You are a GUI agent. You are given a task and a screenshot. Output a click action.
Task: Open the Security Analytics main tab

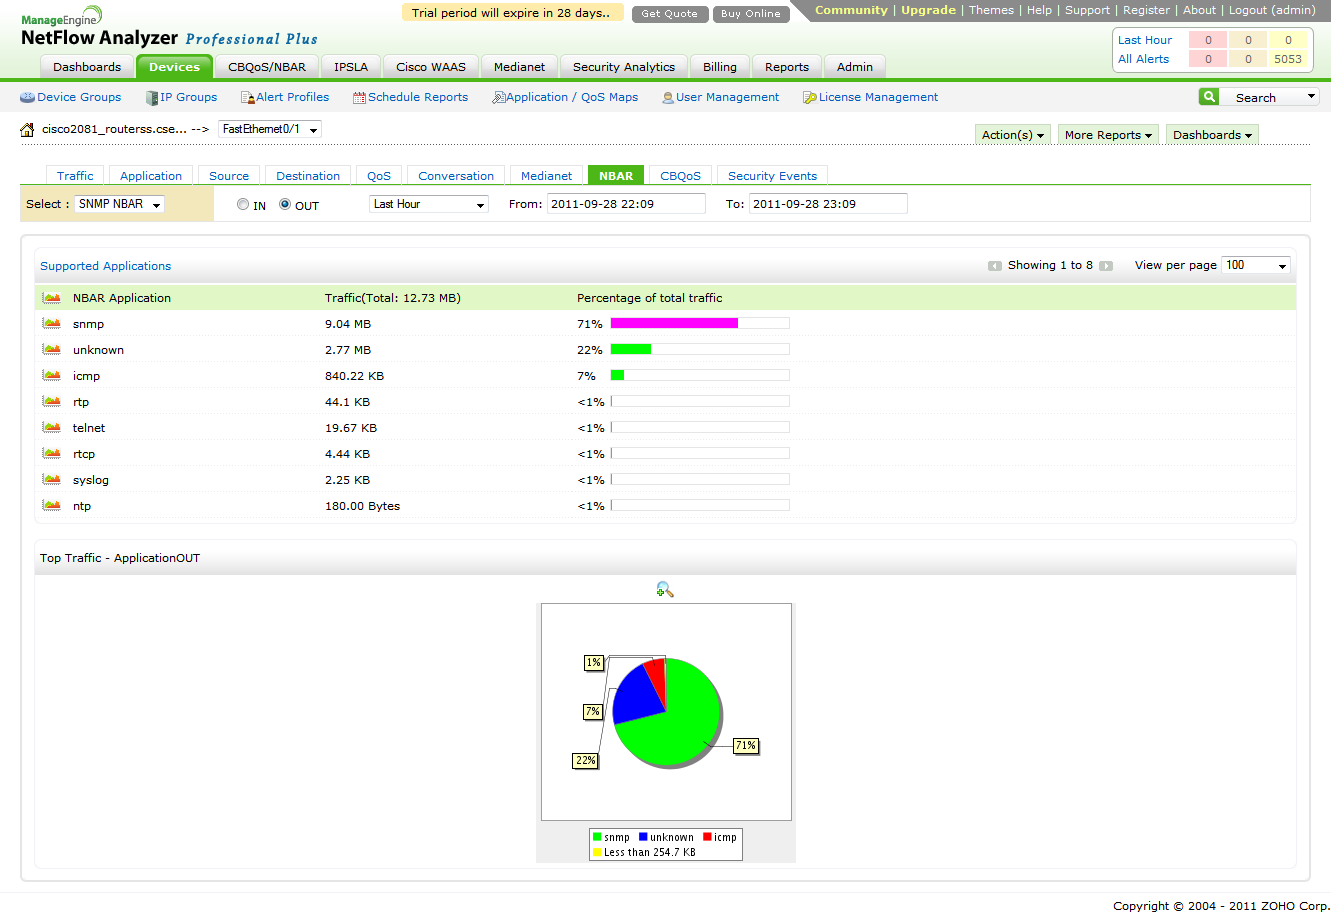click(624, 67)
